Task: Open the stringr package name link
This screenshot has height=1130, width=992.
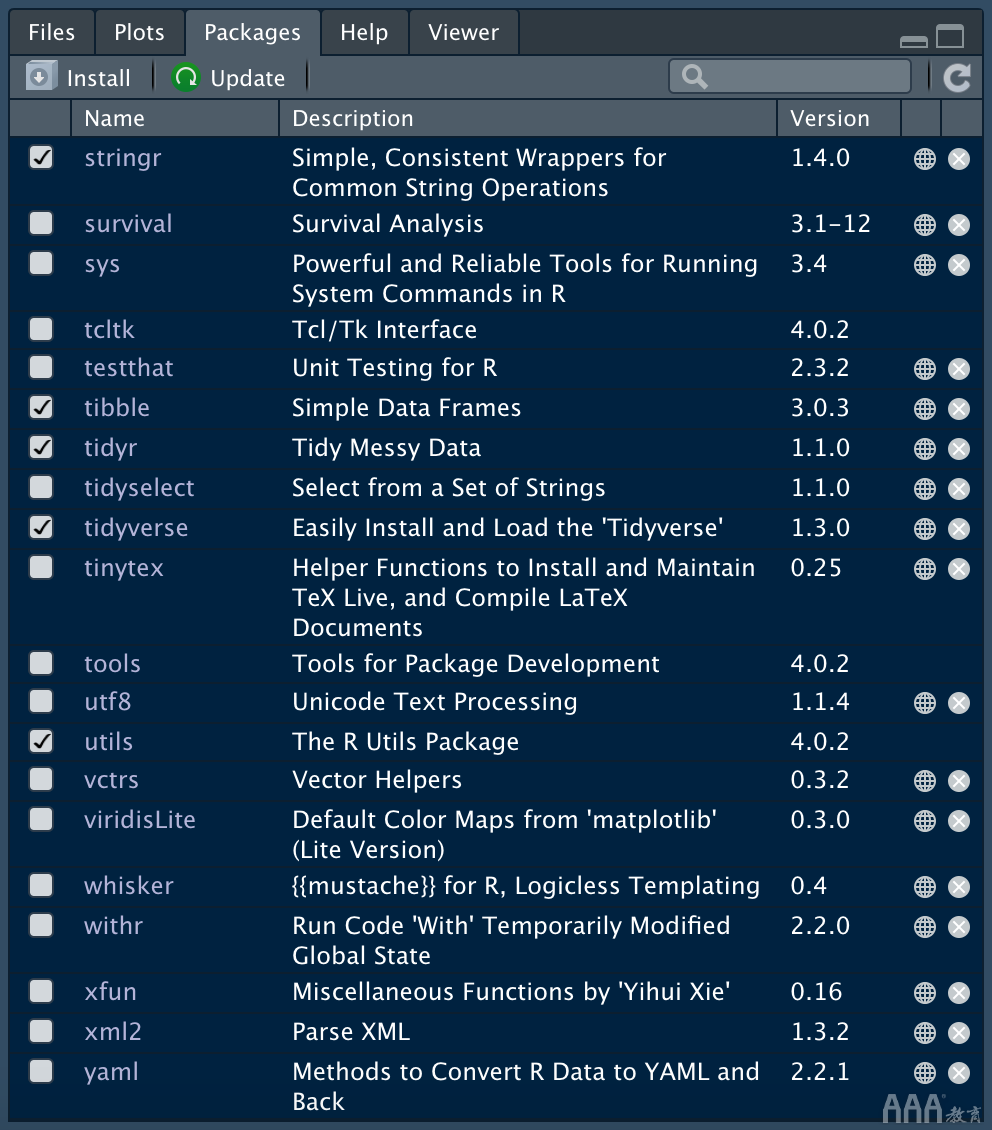Action: (x=122, y=159)
